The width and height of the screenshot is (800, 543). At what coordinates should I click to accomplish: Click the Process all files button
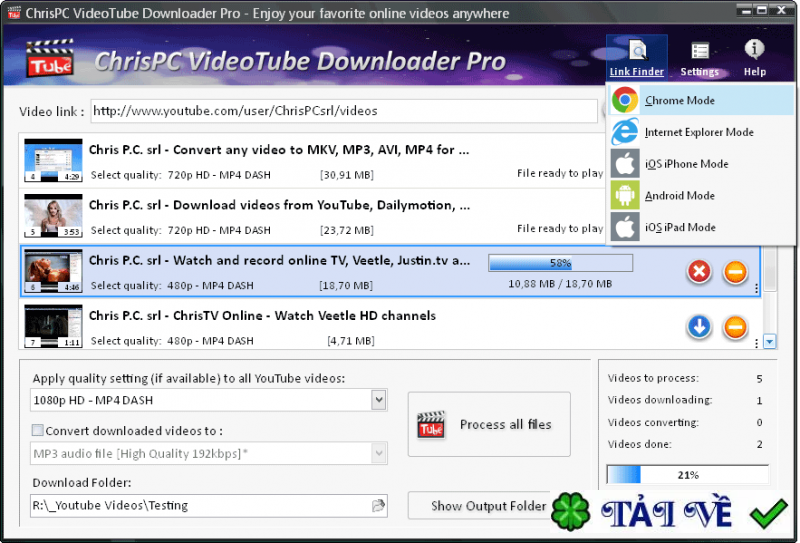(489, 424)
